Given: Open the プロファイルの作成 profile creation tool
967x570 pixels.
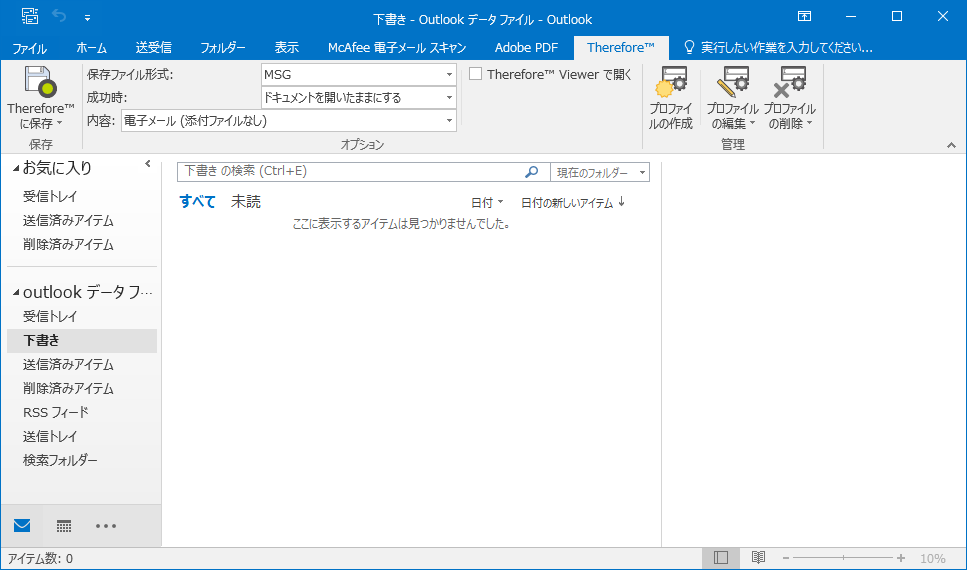Looking at the screenshot, I should point(670,99).
